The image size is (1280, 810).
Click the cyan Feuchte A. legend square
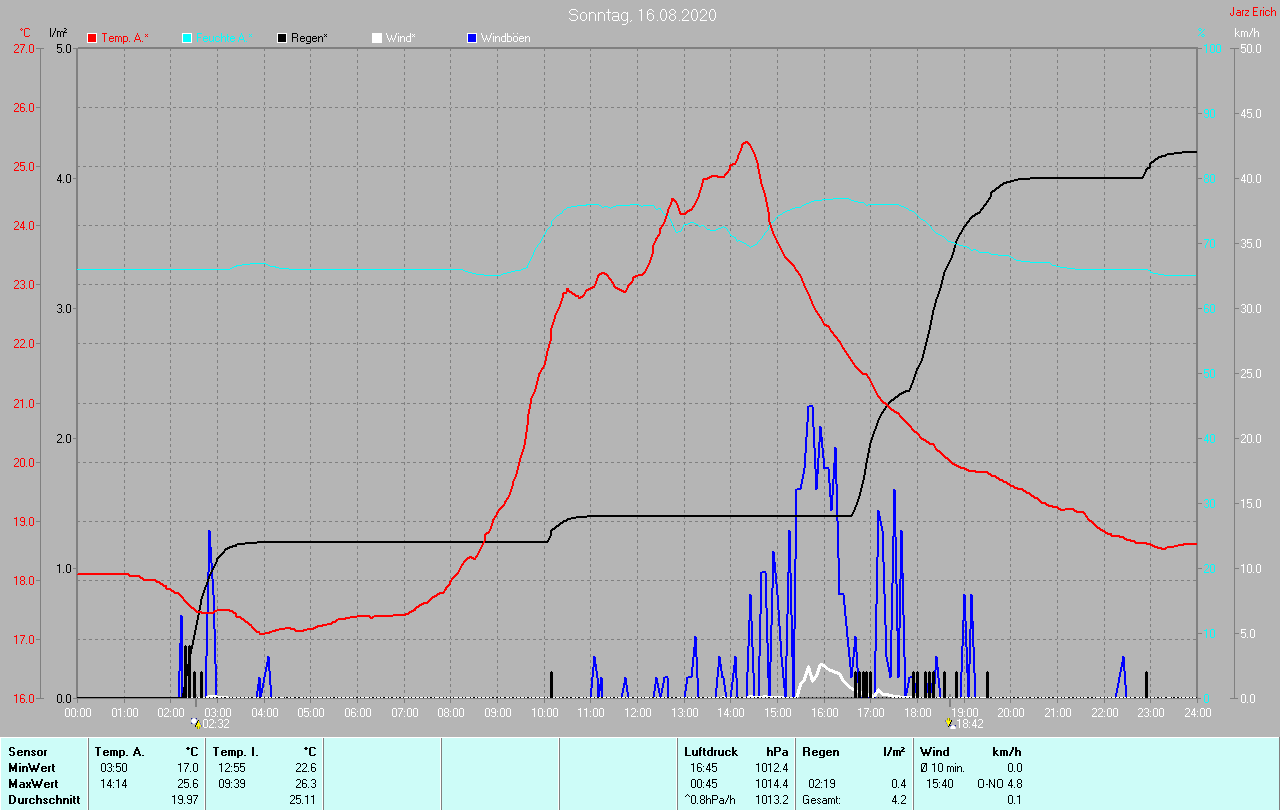[187, 38]
